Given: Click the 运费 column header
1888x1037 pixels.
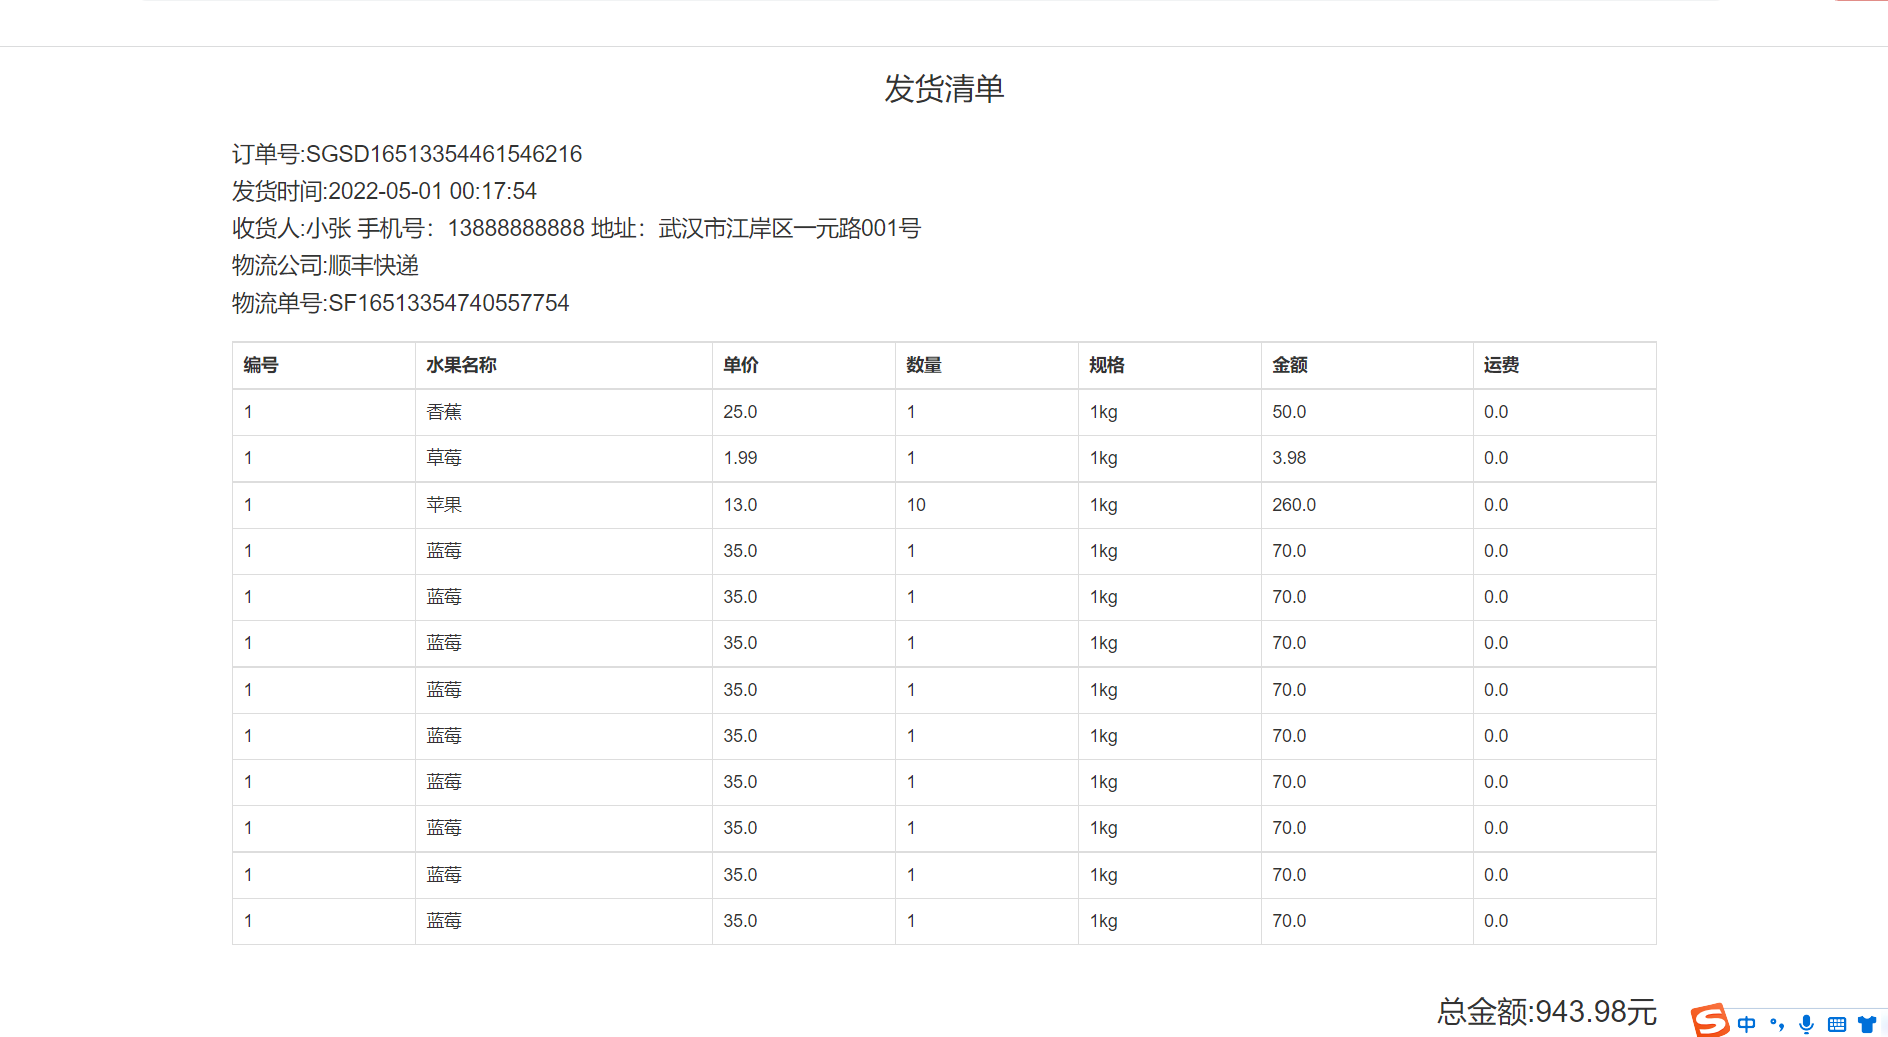Looking at the screenshot, I should tap(1565, 366).
